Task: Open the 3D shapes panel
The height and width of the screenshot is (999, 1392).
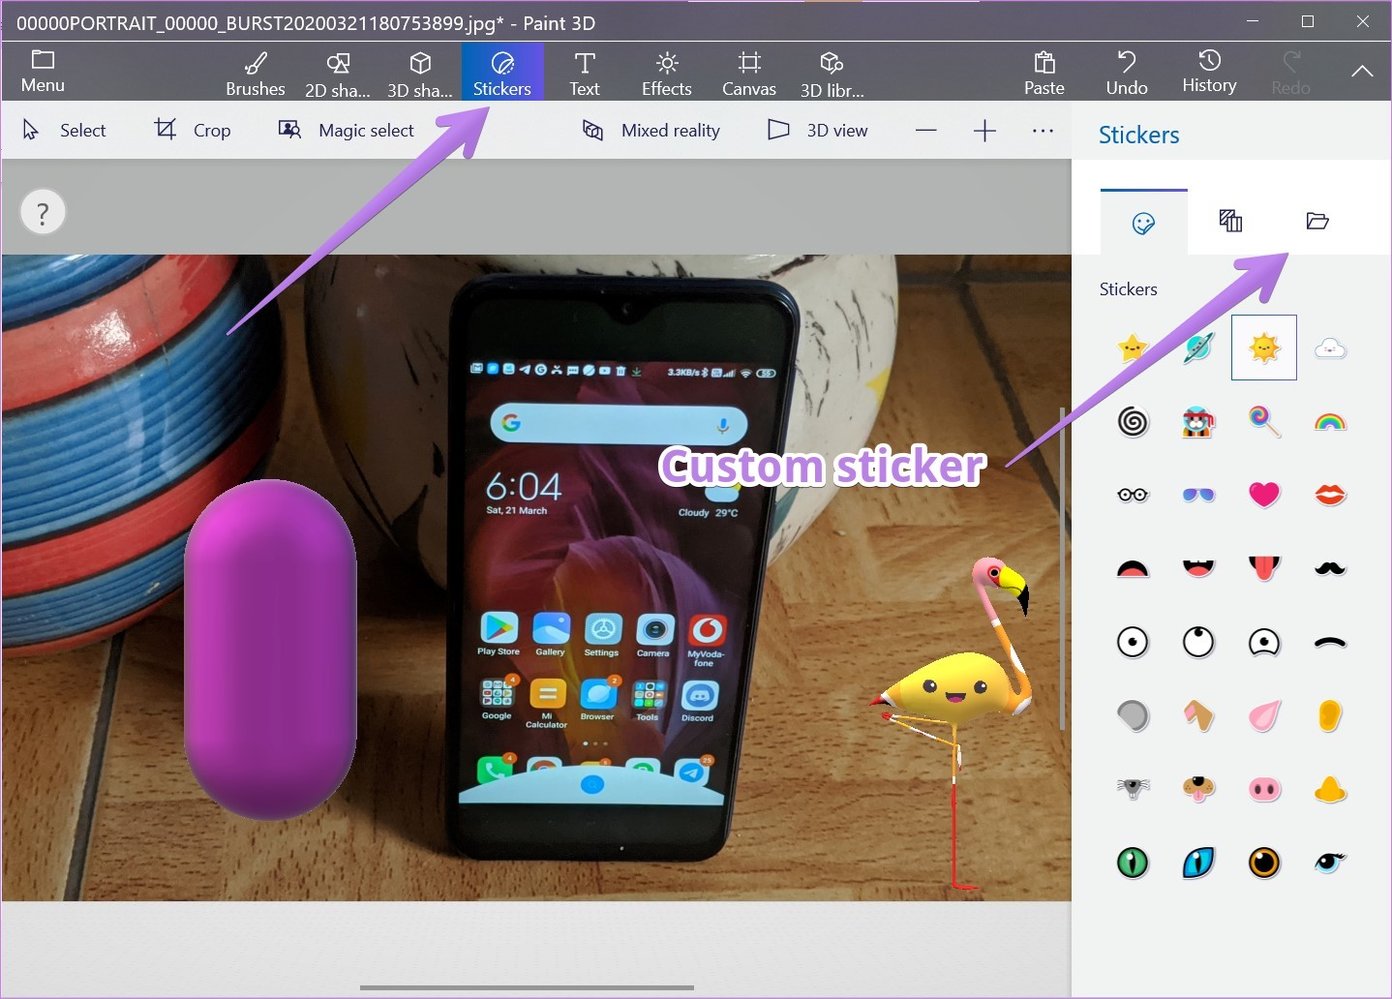Action: [x=419, y=72]
